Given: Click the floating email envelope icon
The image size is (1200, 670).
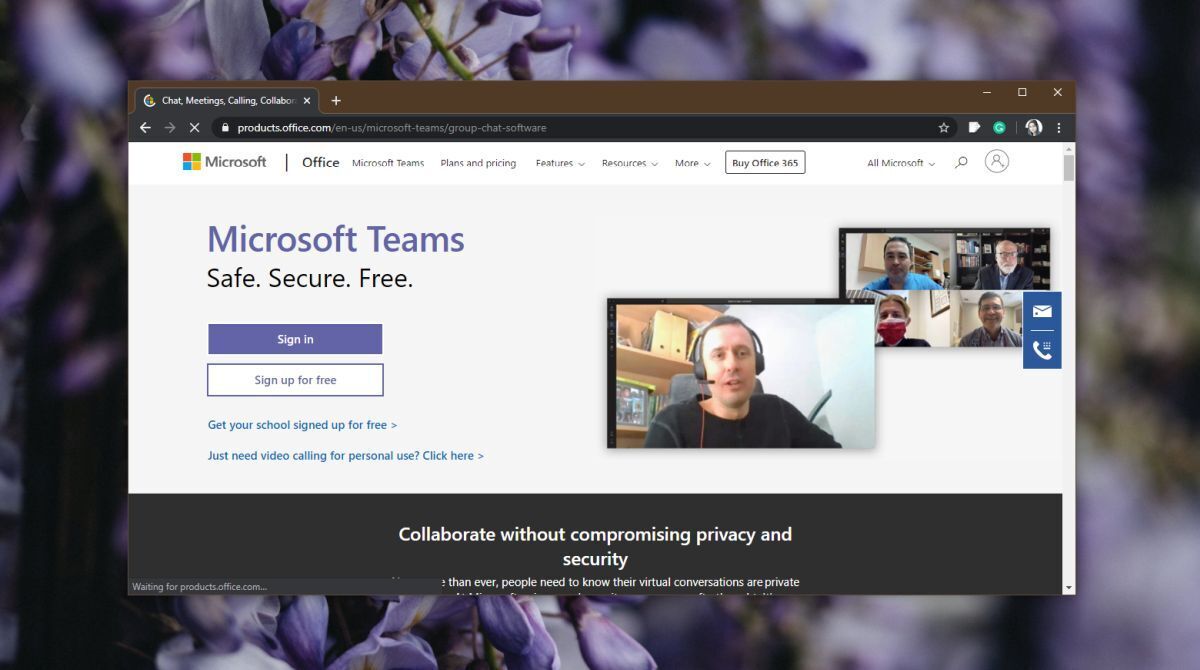Looking at the screenshot, I should pos(1042,311).
